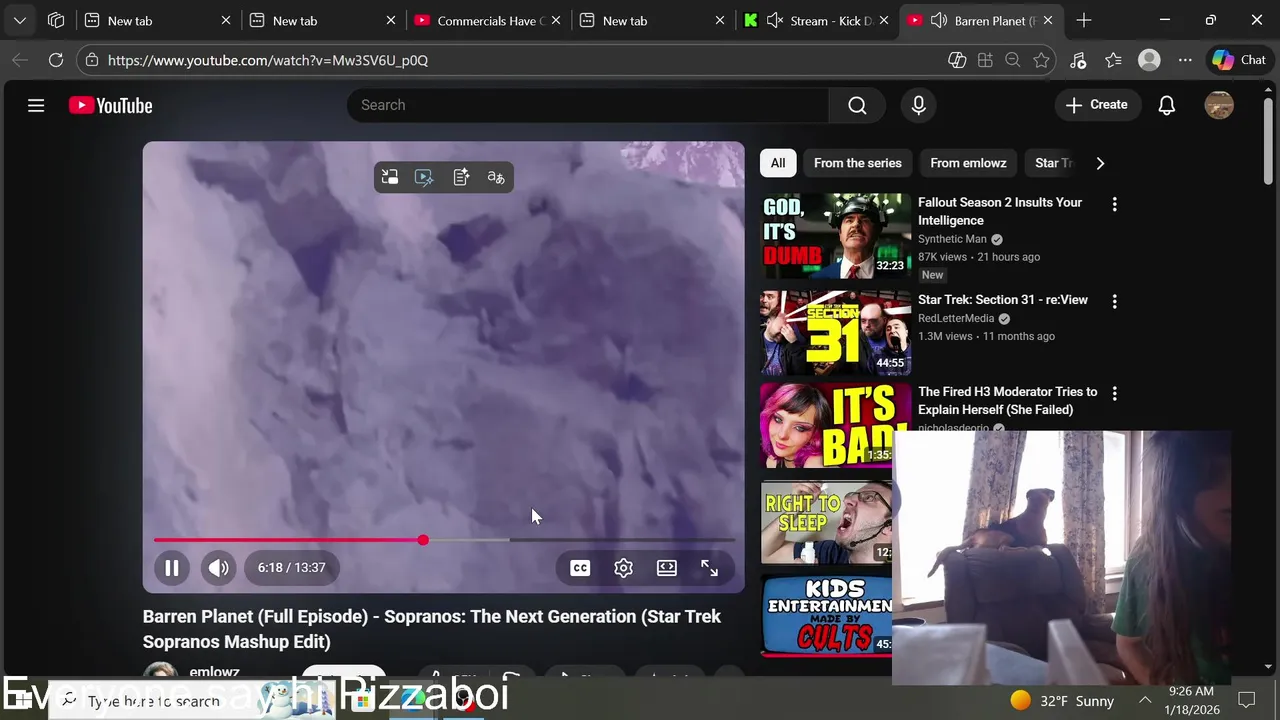Start voice search with the microphone icon
The width and height of the screenshot is (1280, 720).
(918, 105)
